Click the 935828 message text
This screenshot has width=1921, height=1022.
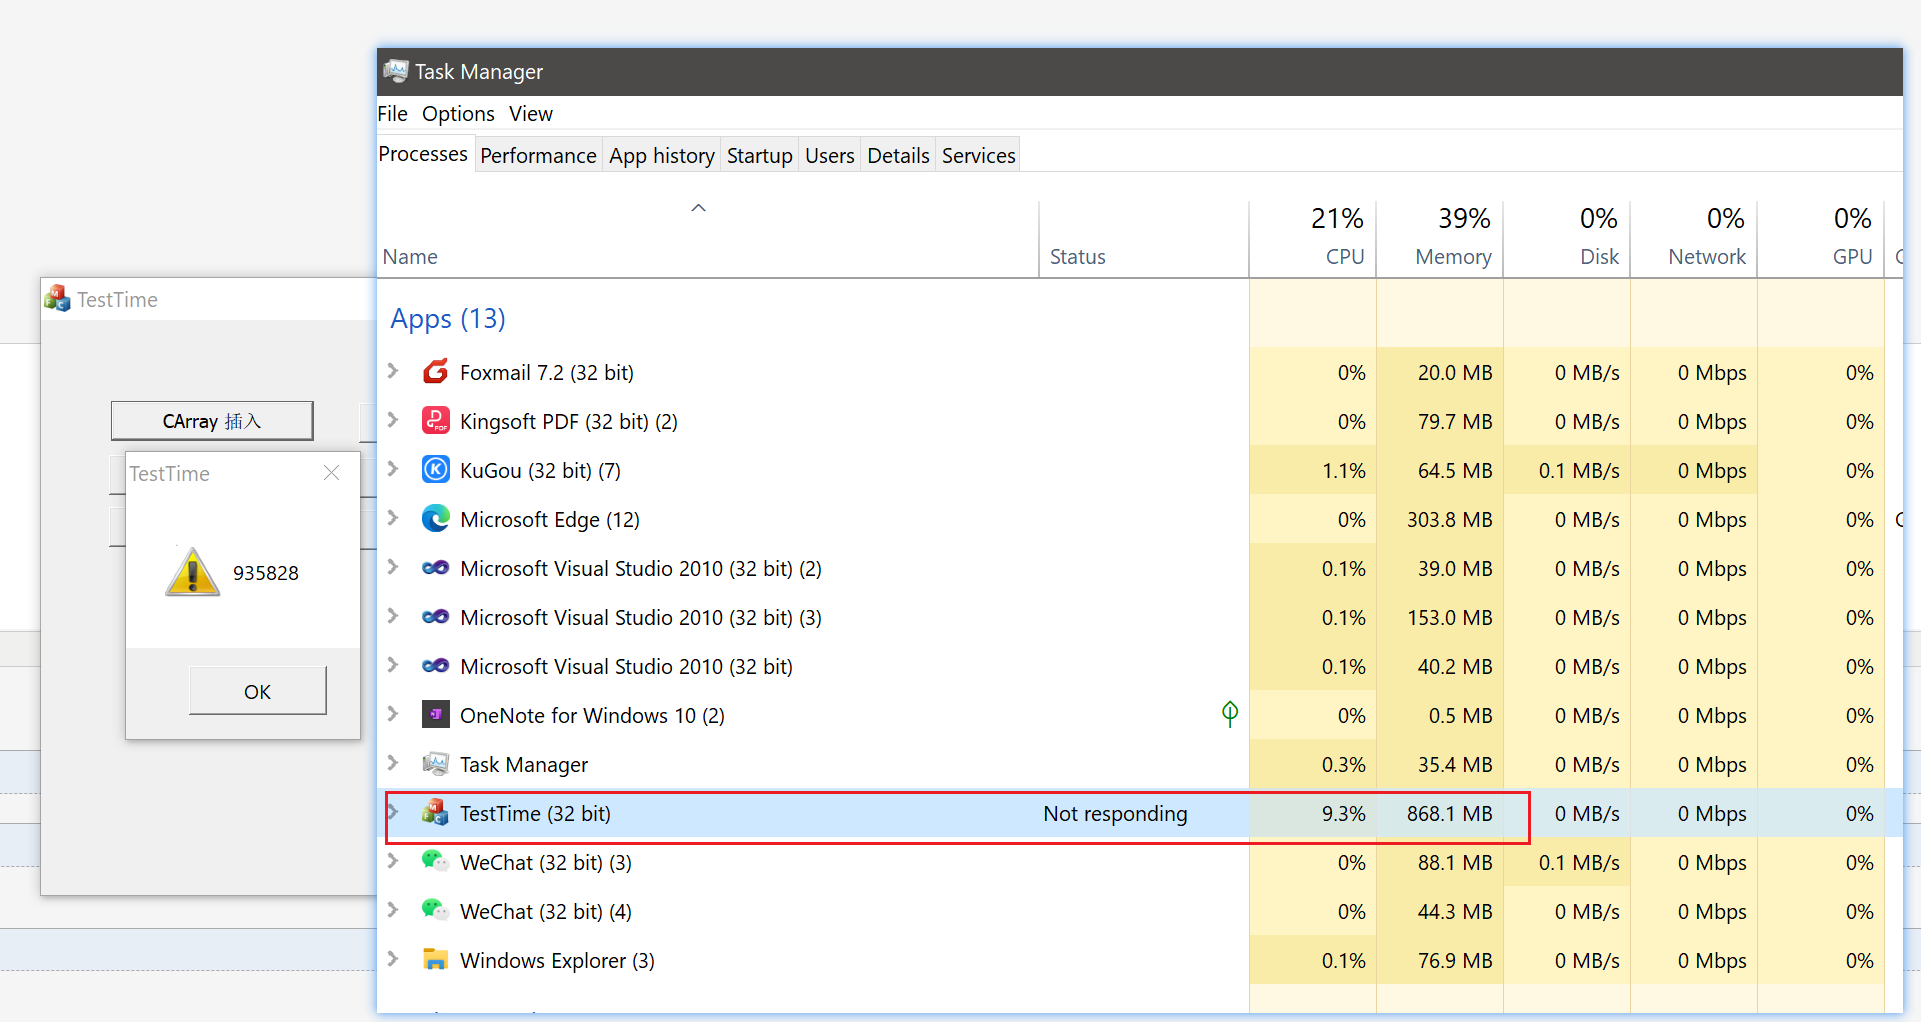(266, 573)
